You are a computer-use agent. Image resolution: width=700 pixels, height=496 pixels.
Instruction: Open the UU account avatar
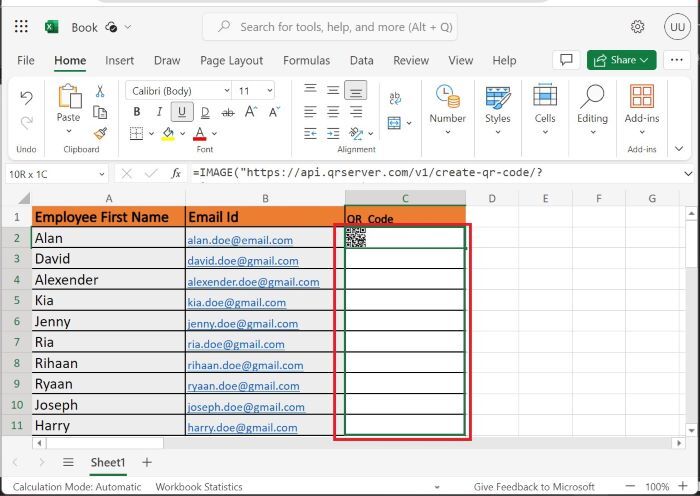(677, 27)
